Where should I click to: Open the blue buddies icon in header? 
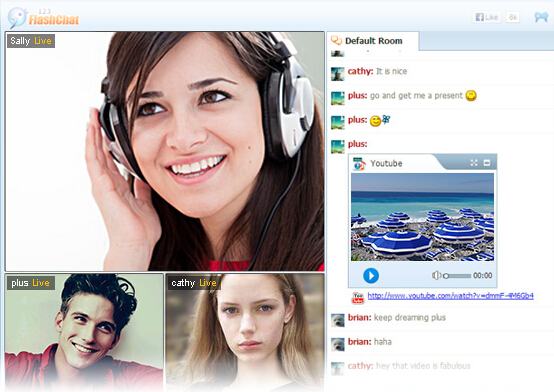pos(541,17)
